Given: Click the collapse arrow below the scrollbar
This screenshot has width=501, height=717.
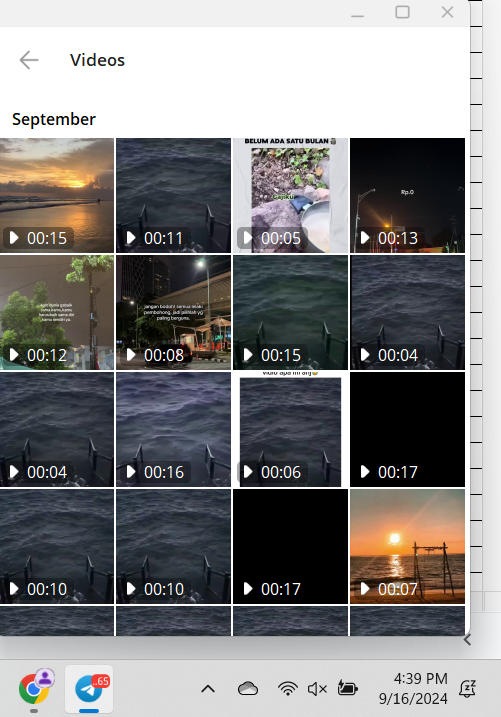Looking at the screenshot, I should pyautogui.click(x=467, y=640).
